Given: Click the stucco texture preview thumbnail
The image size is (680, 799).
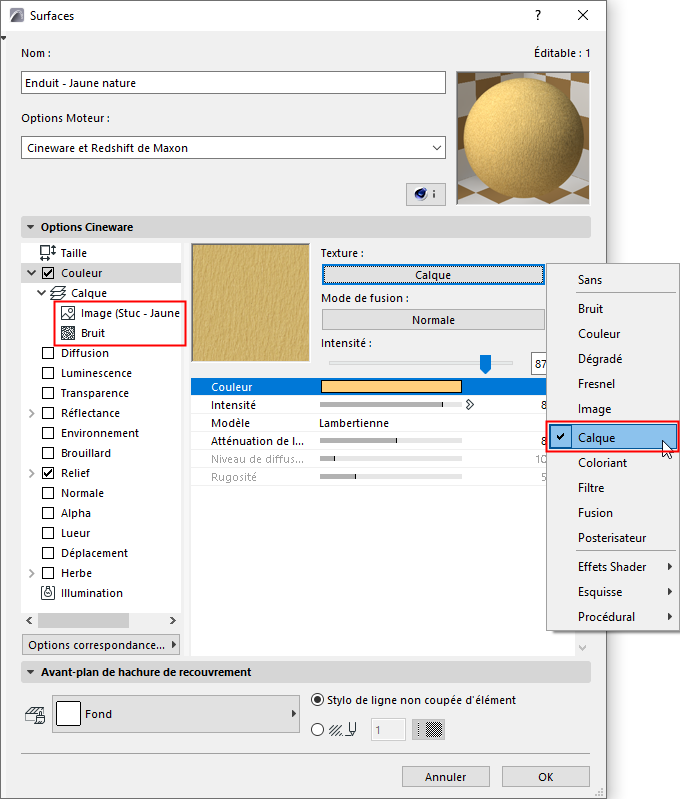Looking at the screenshot, I should point(250,303).
